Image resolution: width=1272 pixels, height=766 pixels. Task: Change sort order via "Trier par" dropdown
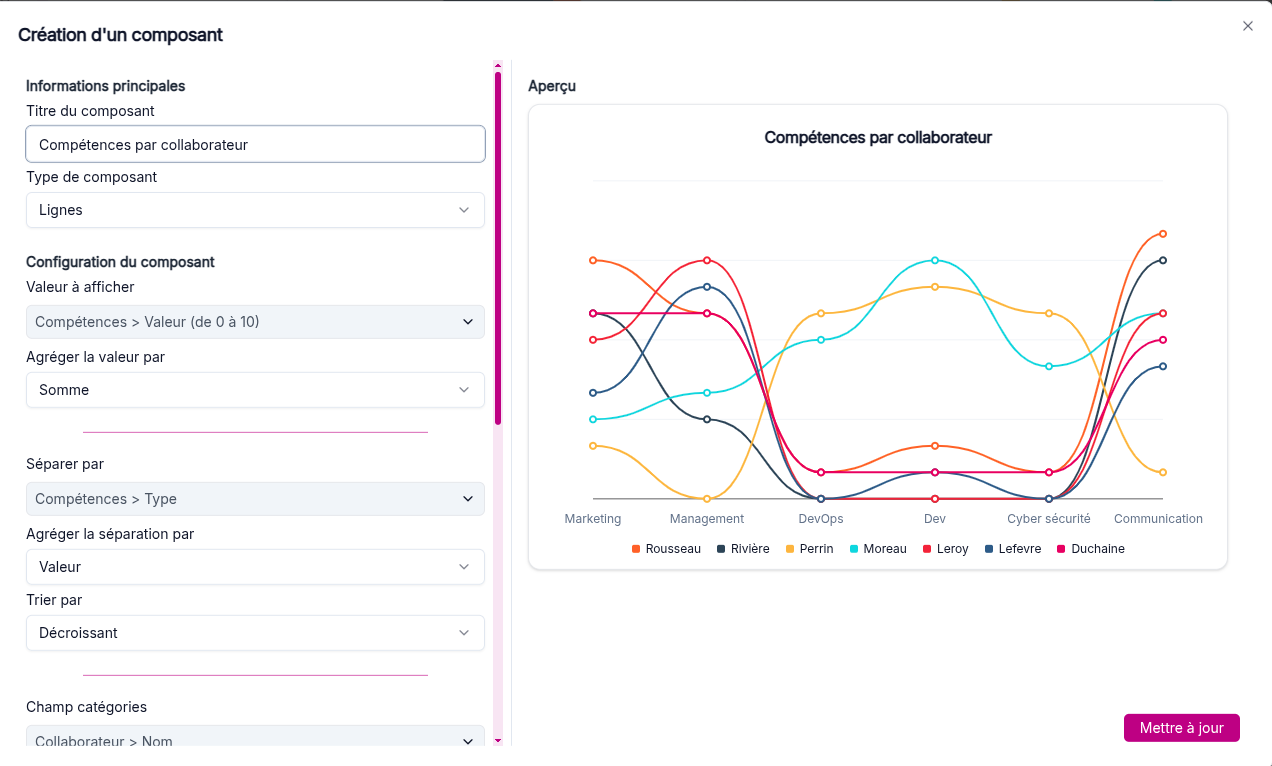pyautogui.click(x=254, y=633)
